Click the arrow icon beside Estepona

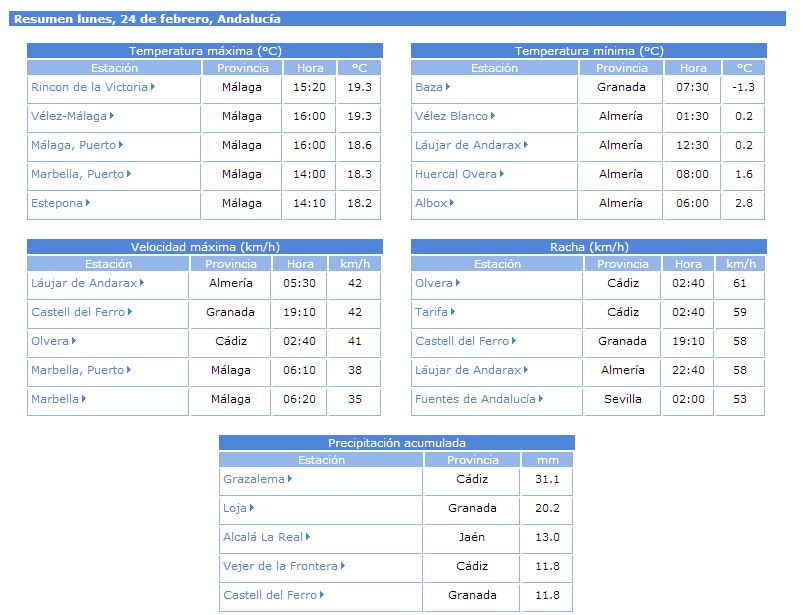88,203
